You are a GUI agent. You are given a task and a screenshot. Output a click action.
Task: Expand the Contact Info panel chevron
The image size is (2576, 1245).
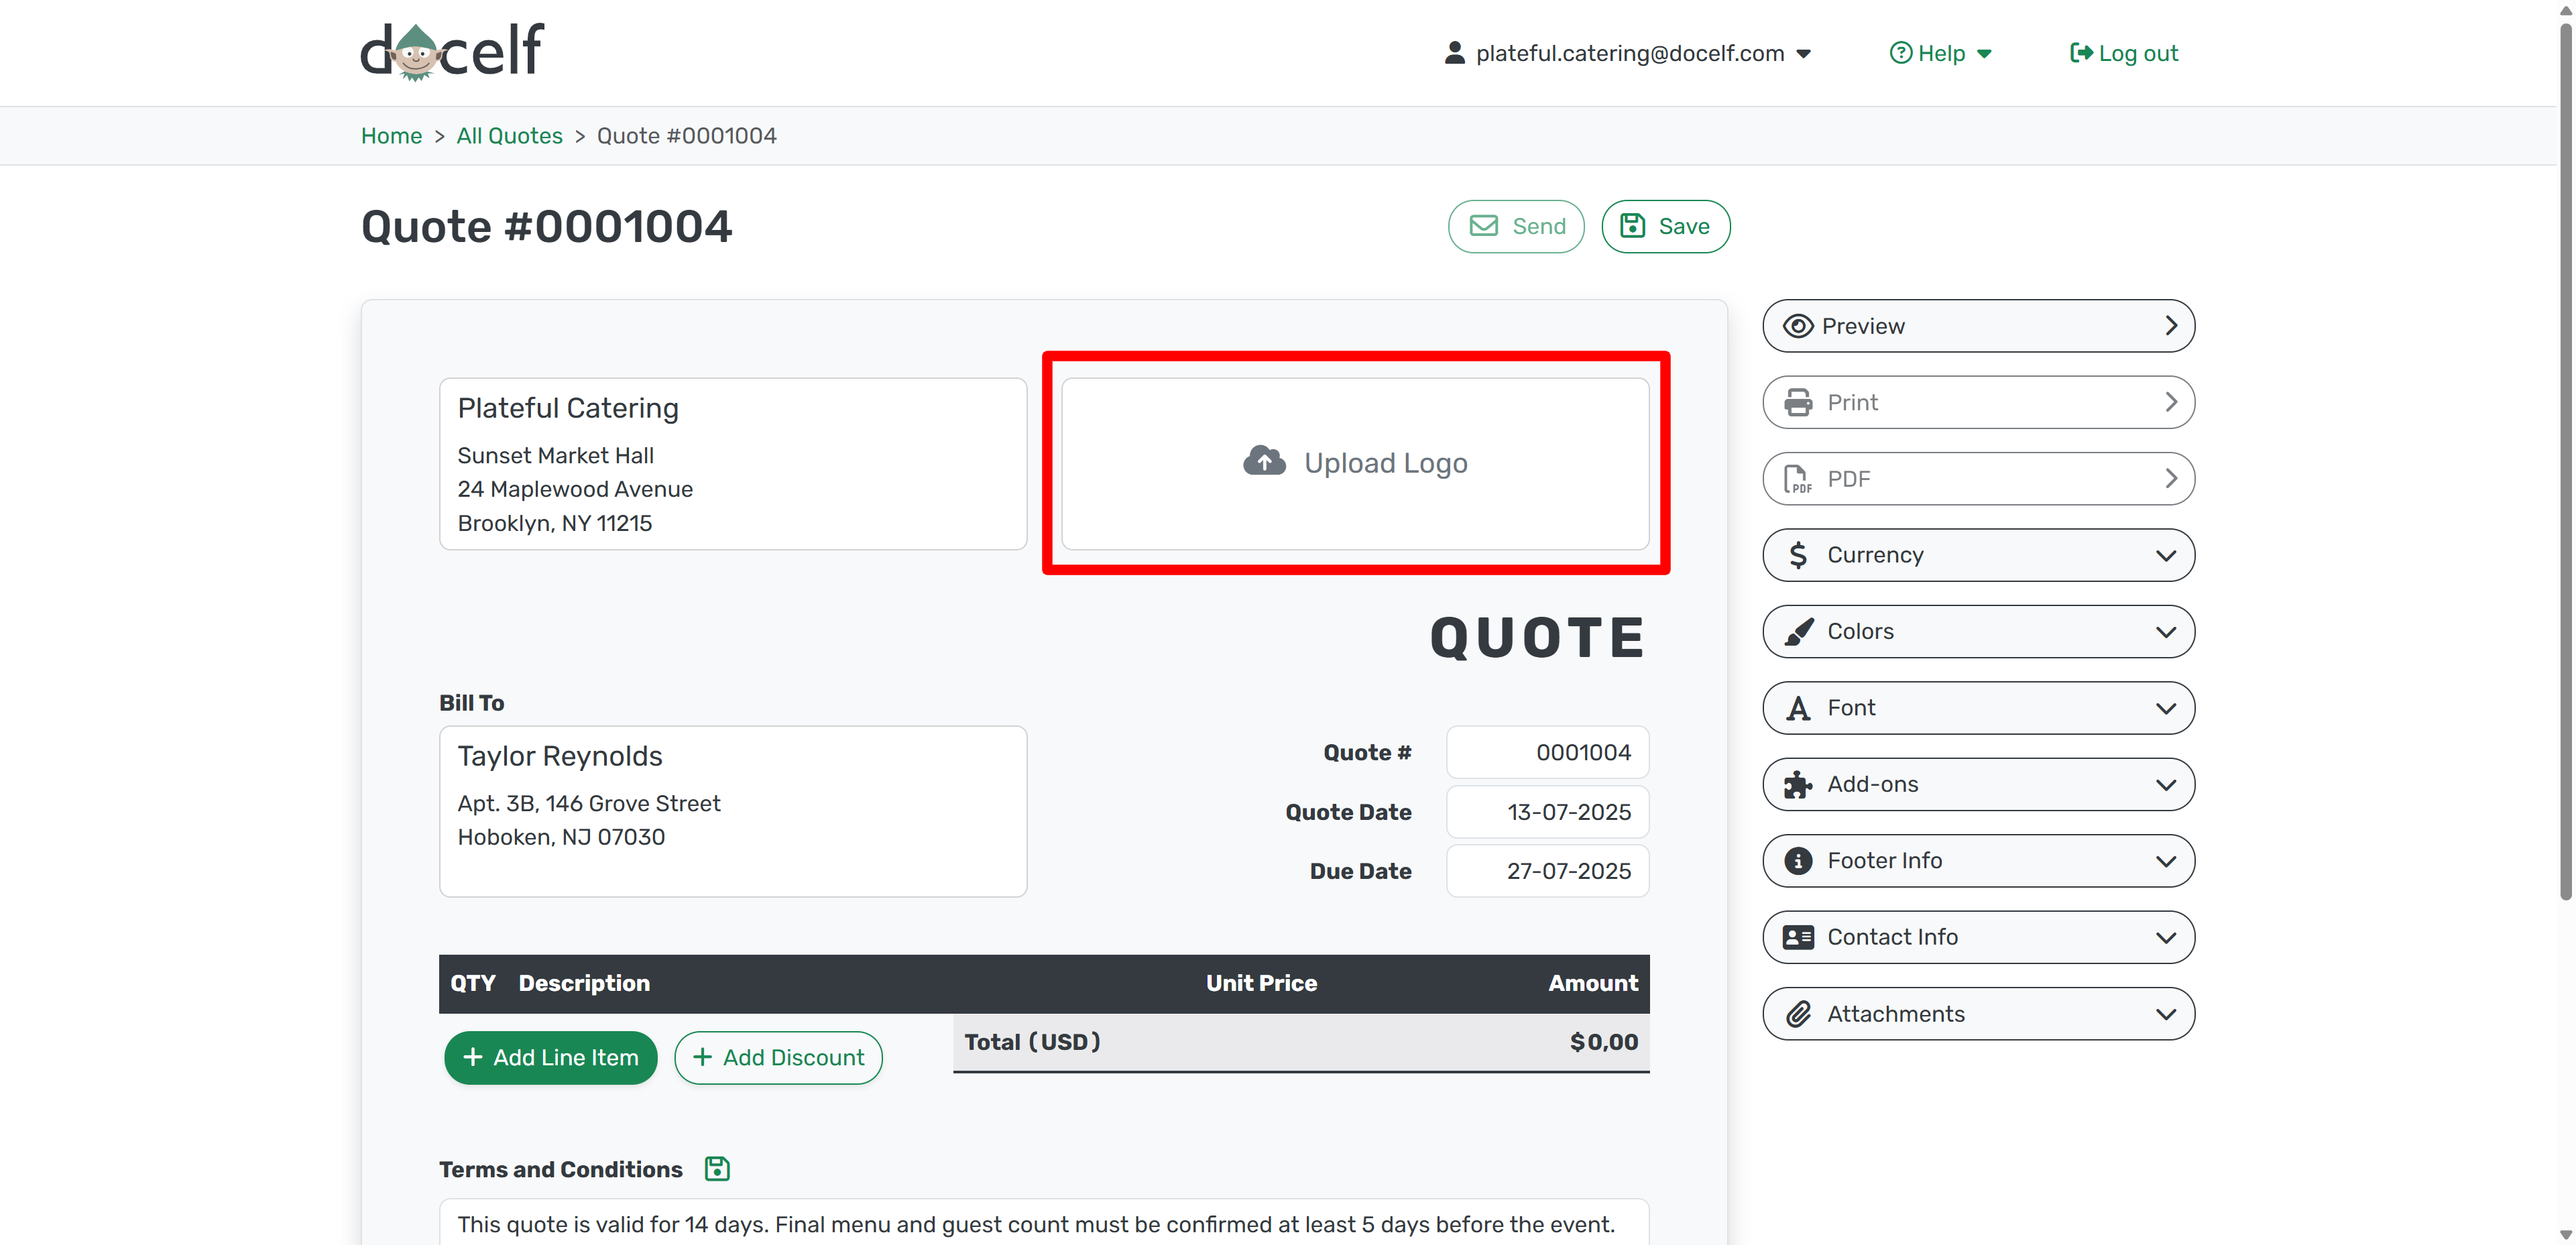2165,938
